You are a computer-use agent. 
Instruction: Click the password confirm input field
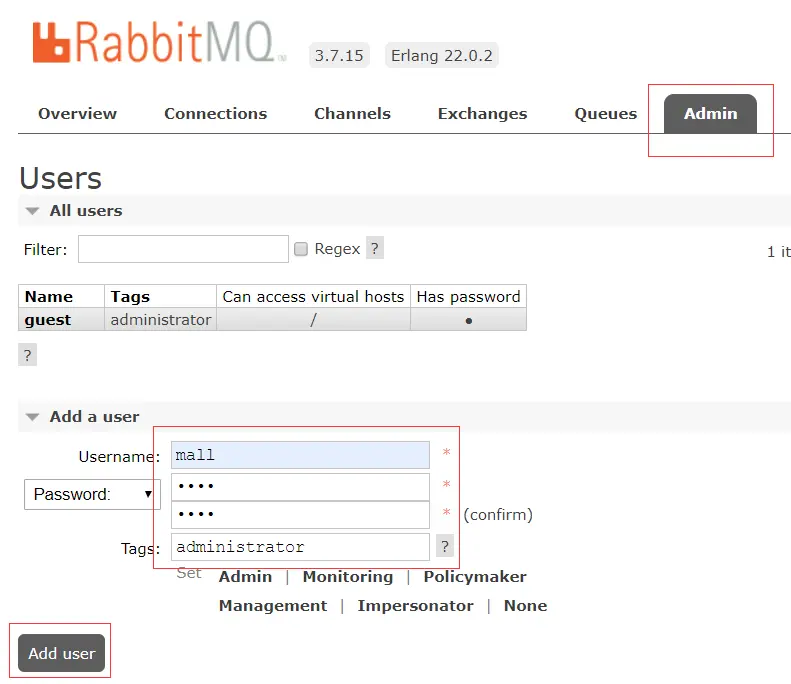(300, 515)
